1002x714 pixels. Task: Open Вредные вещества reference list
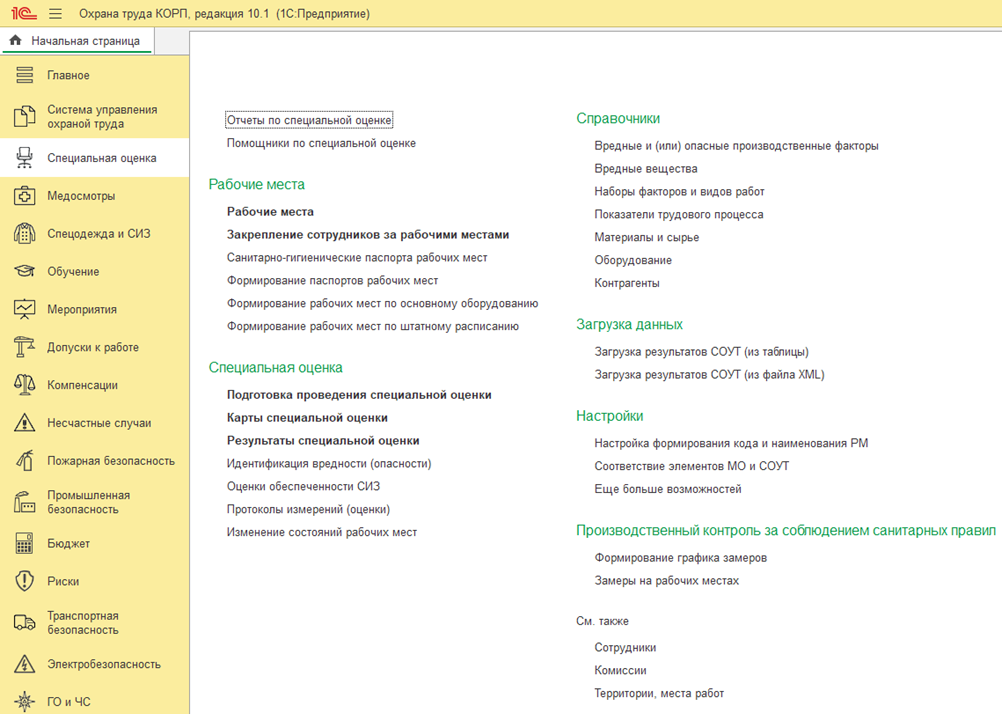click(645, 169)
